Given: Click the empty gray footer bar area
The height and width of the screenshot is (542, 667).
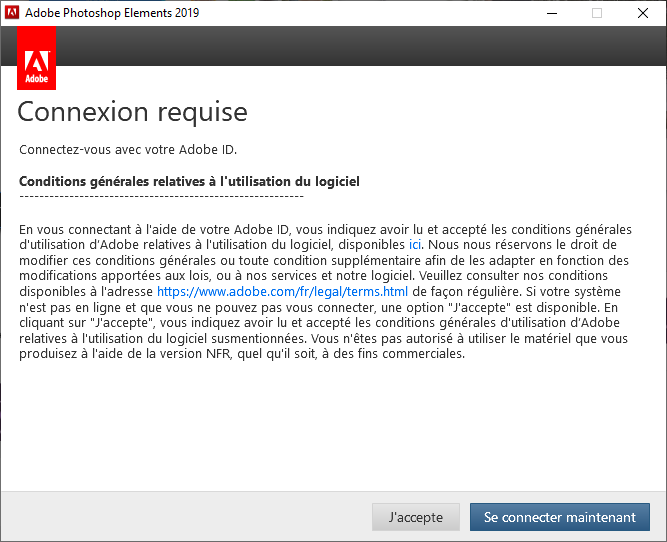Looking at the screenshot, I should coord(180,517).
